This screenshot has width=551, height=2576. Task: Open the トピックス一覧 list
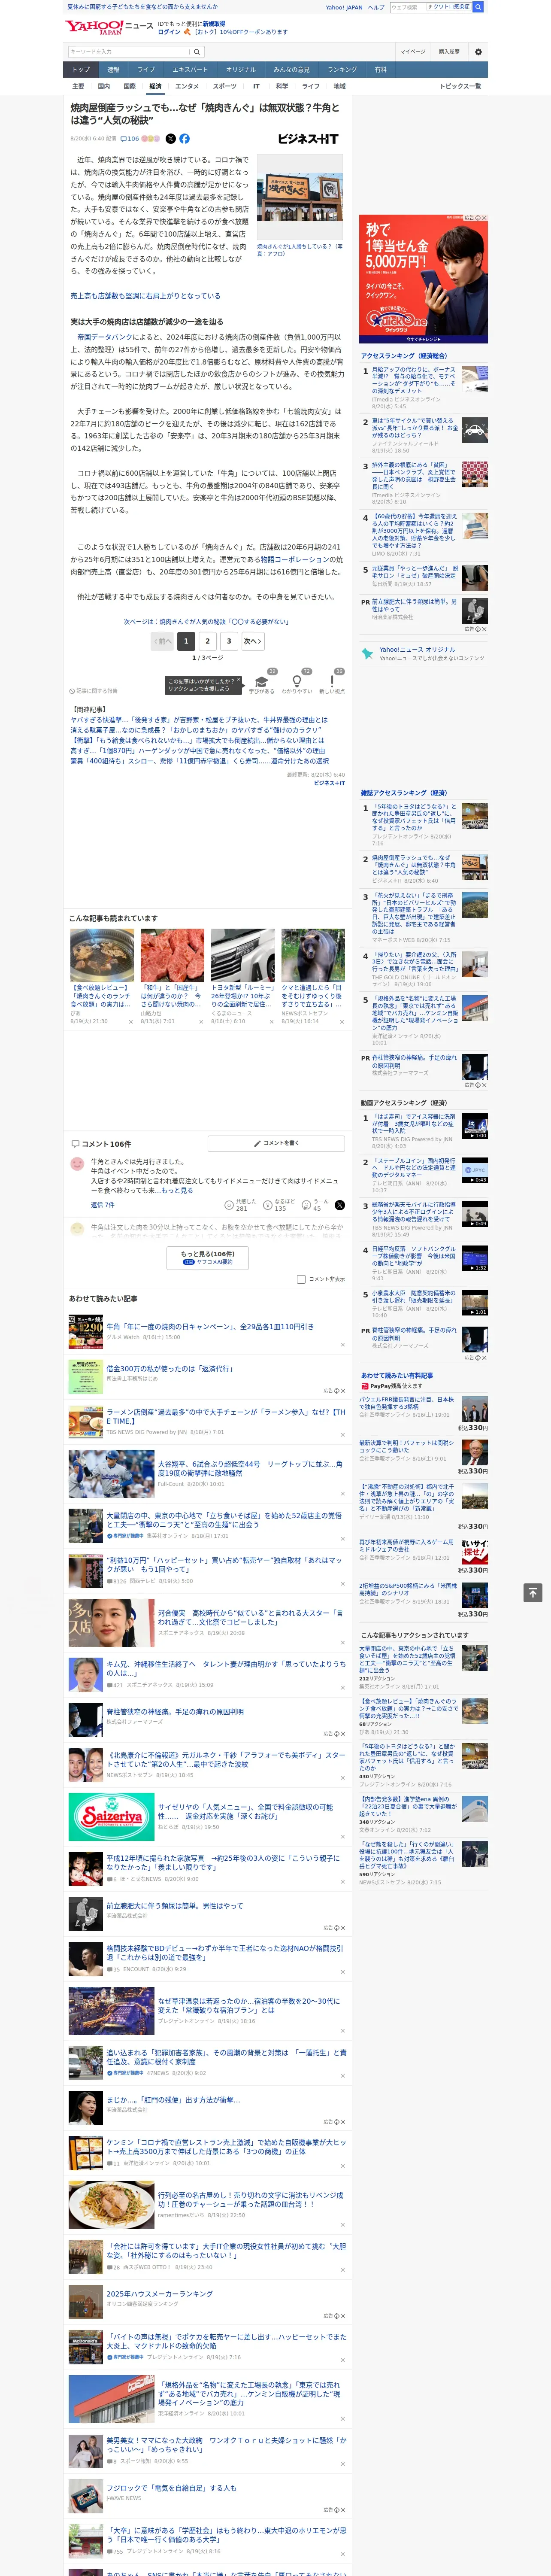point(460,86)
